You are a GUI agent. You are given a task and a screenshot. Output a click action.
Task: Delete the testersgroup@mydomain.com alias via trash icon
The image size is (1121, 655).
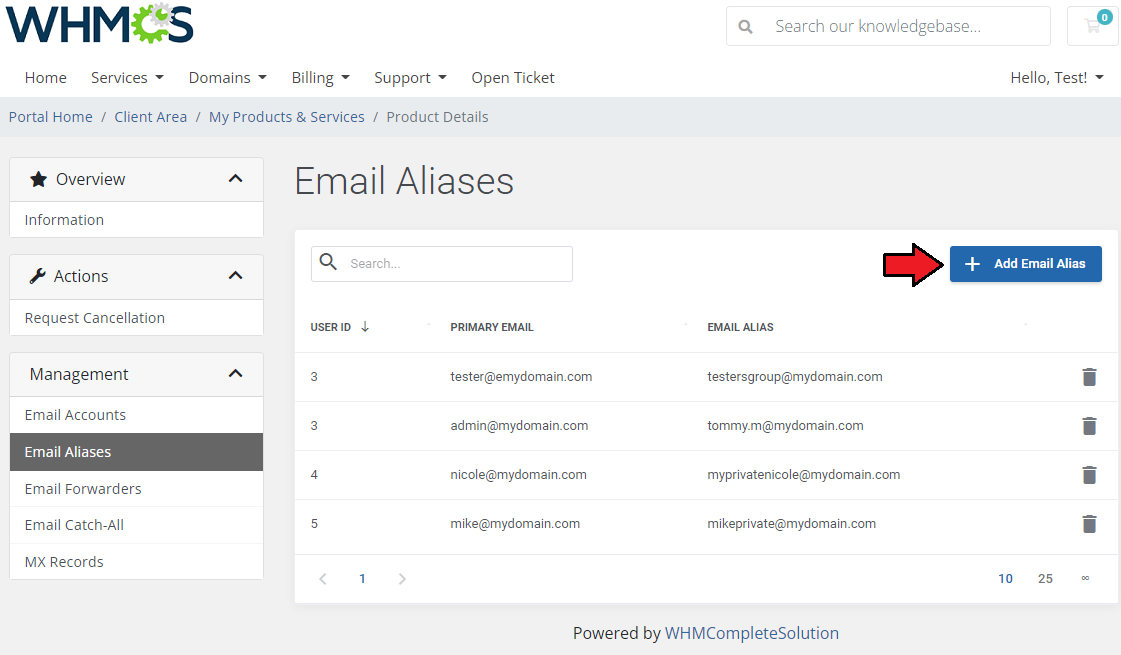click(1089, 377)
